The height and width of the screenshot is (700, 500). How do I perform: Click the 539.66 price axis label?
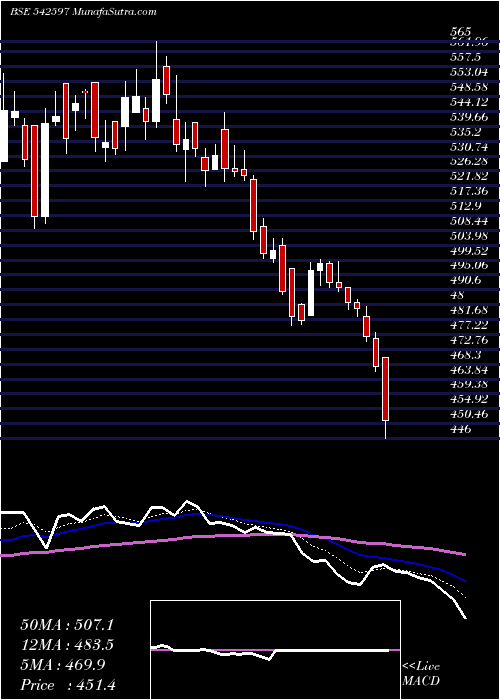[x=470, y=117]
